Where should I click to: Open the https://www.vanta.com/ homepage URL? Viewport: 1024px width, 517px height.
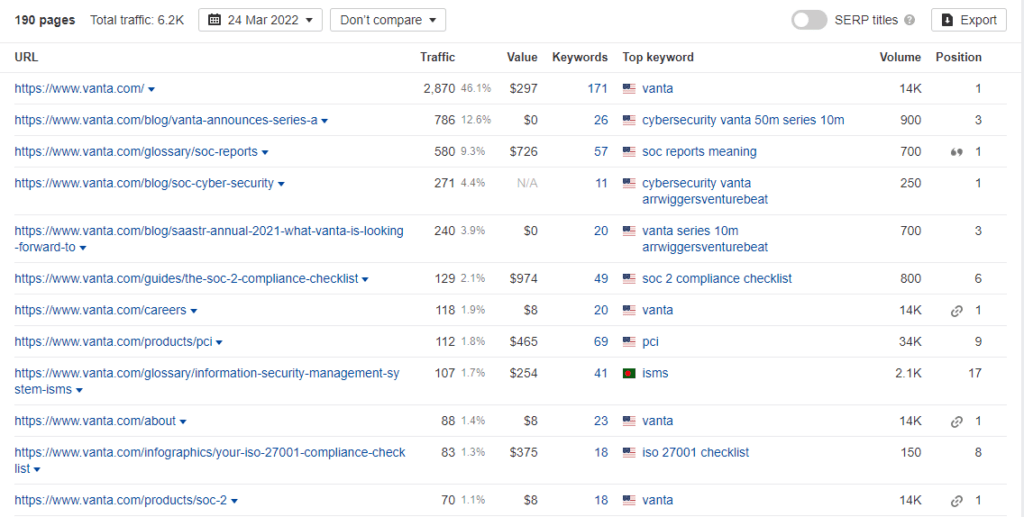79,88
